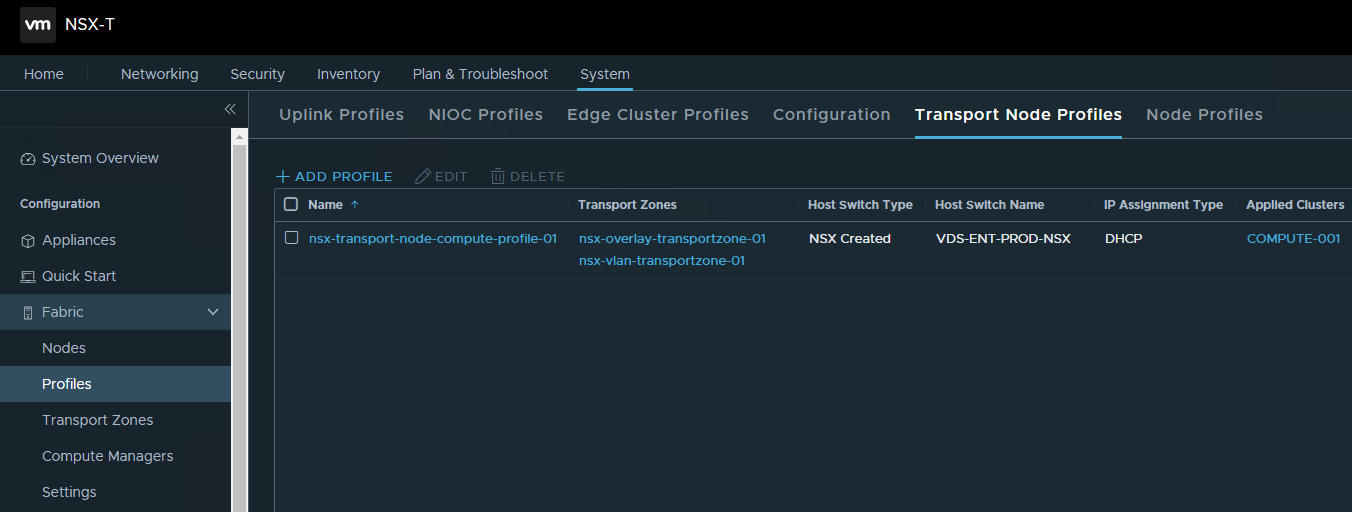
Task: Open the Configuration profiles tab
Action: (x=832, y=115)
